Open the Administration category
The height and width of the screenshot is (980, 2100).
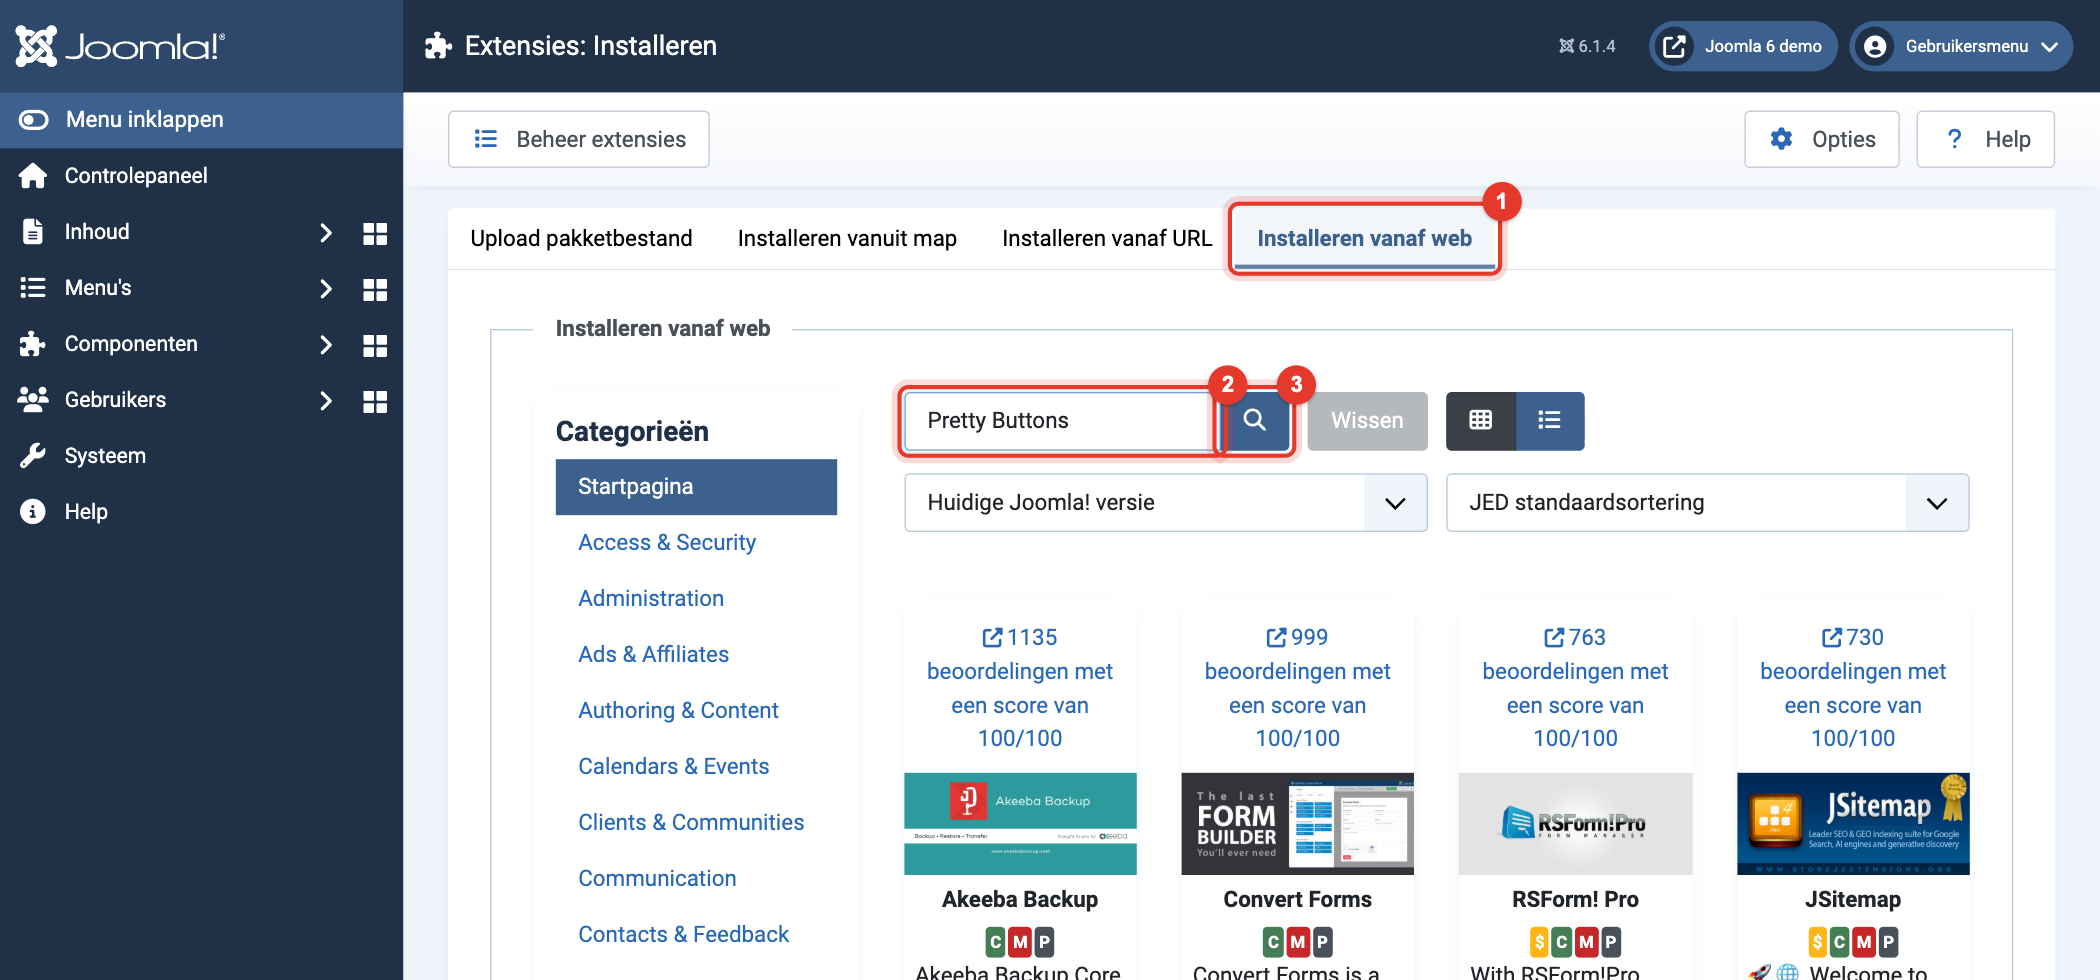(x=651, y=599)
